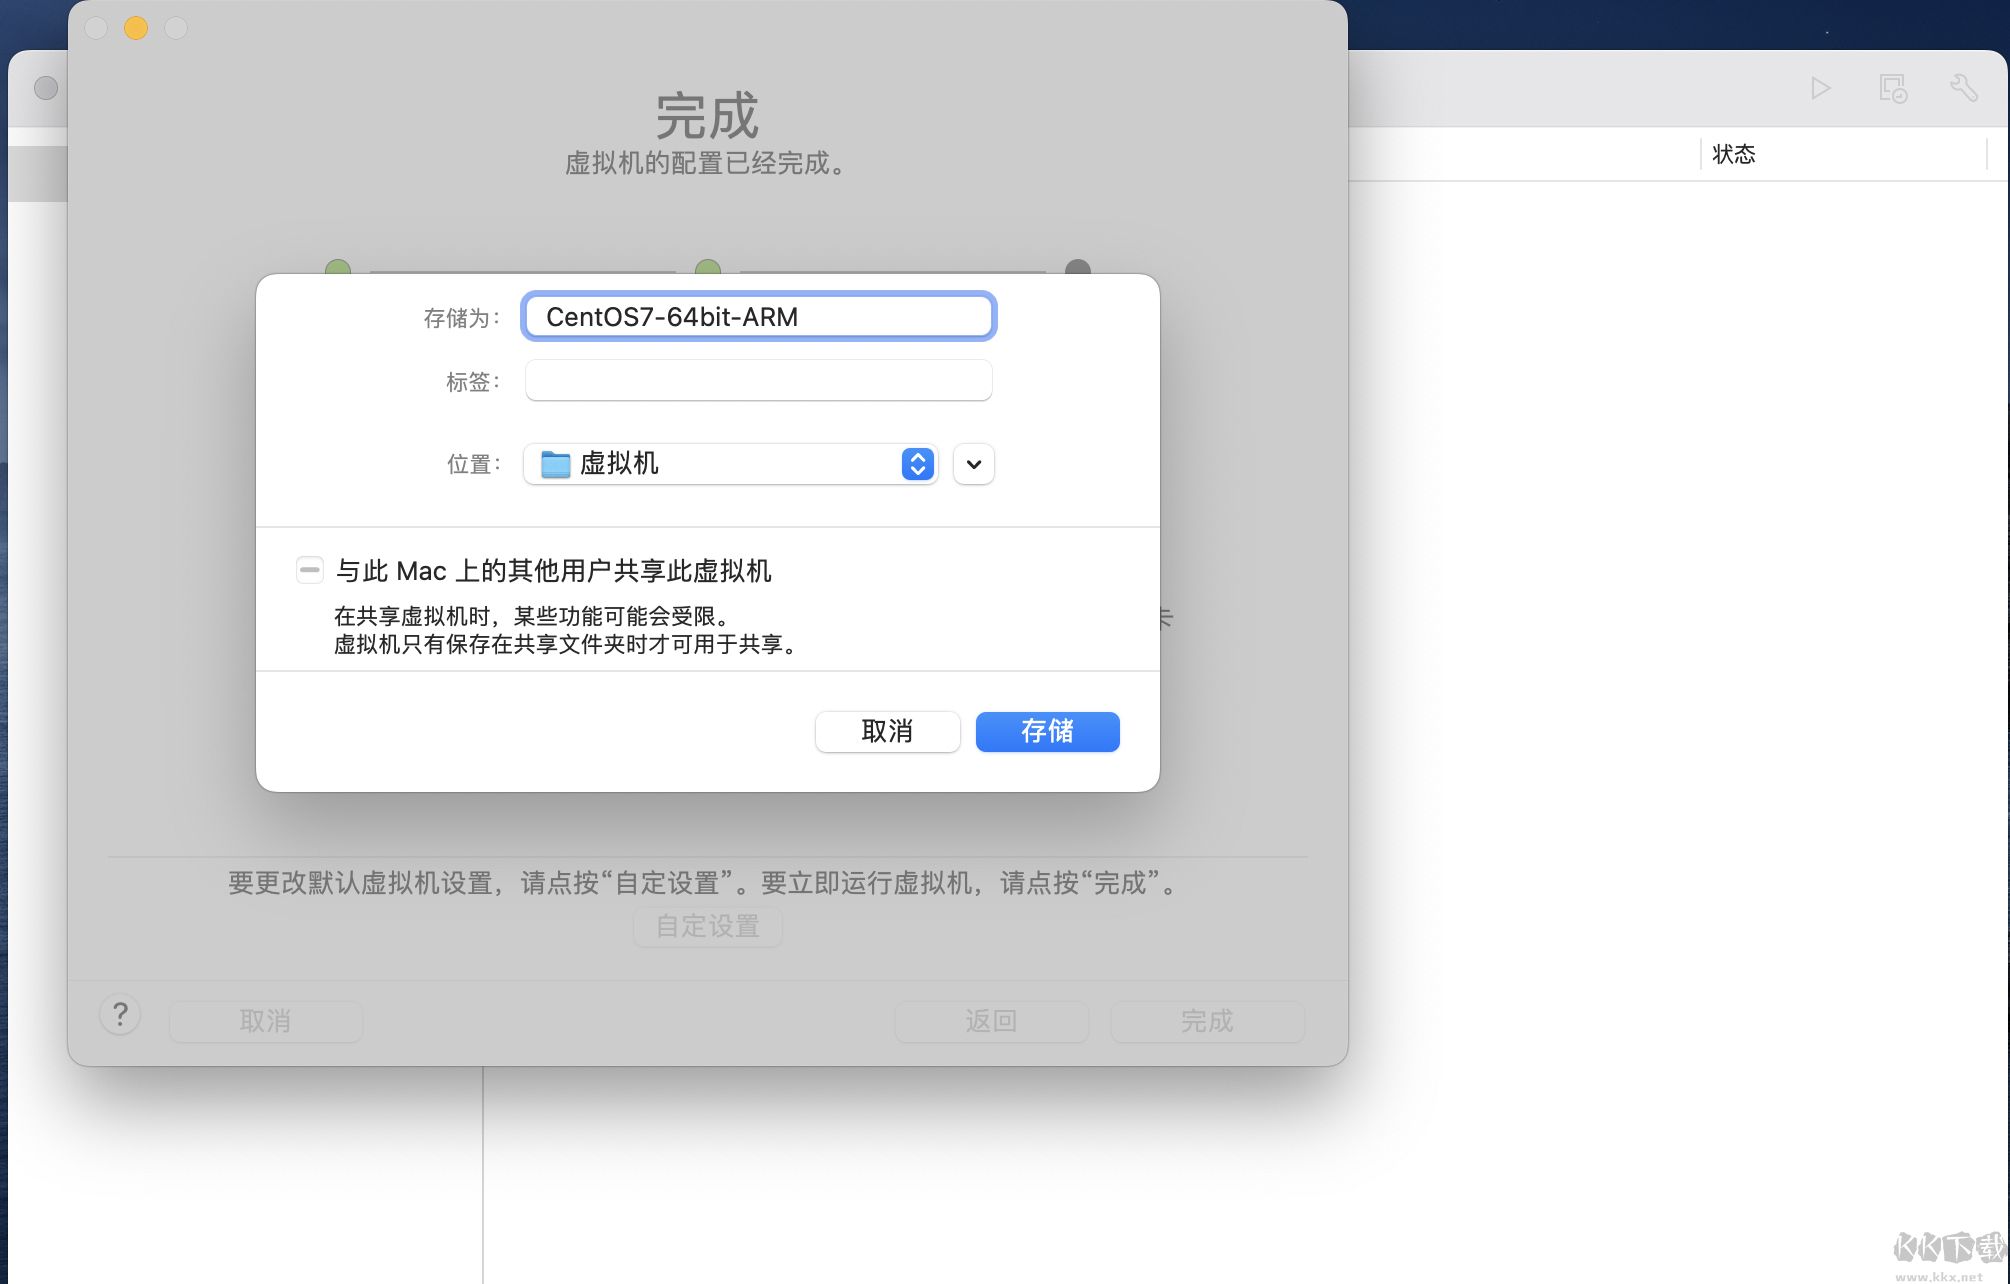Image resolution: width=2010 pixels, height=1284 pixels.
Task: Click the wrench settings toolbar icon
Action: (x=1963, y=88)
